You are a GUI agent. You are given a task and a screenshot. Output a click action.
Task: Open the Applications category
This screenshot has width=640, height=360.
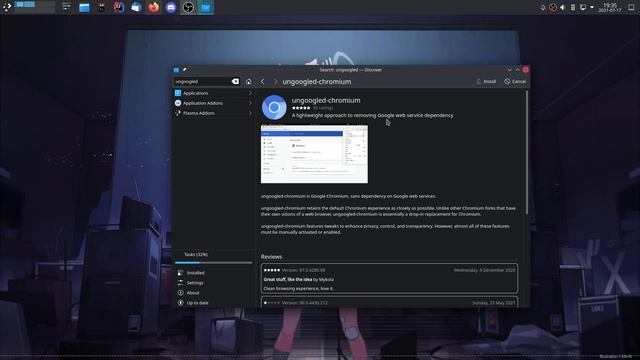(213, 93)
